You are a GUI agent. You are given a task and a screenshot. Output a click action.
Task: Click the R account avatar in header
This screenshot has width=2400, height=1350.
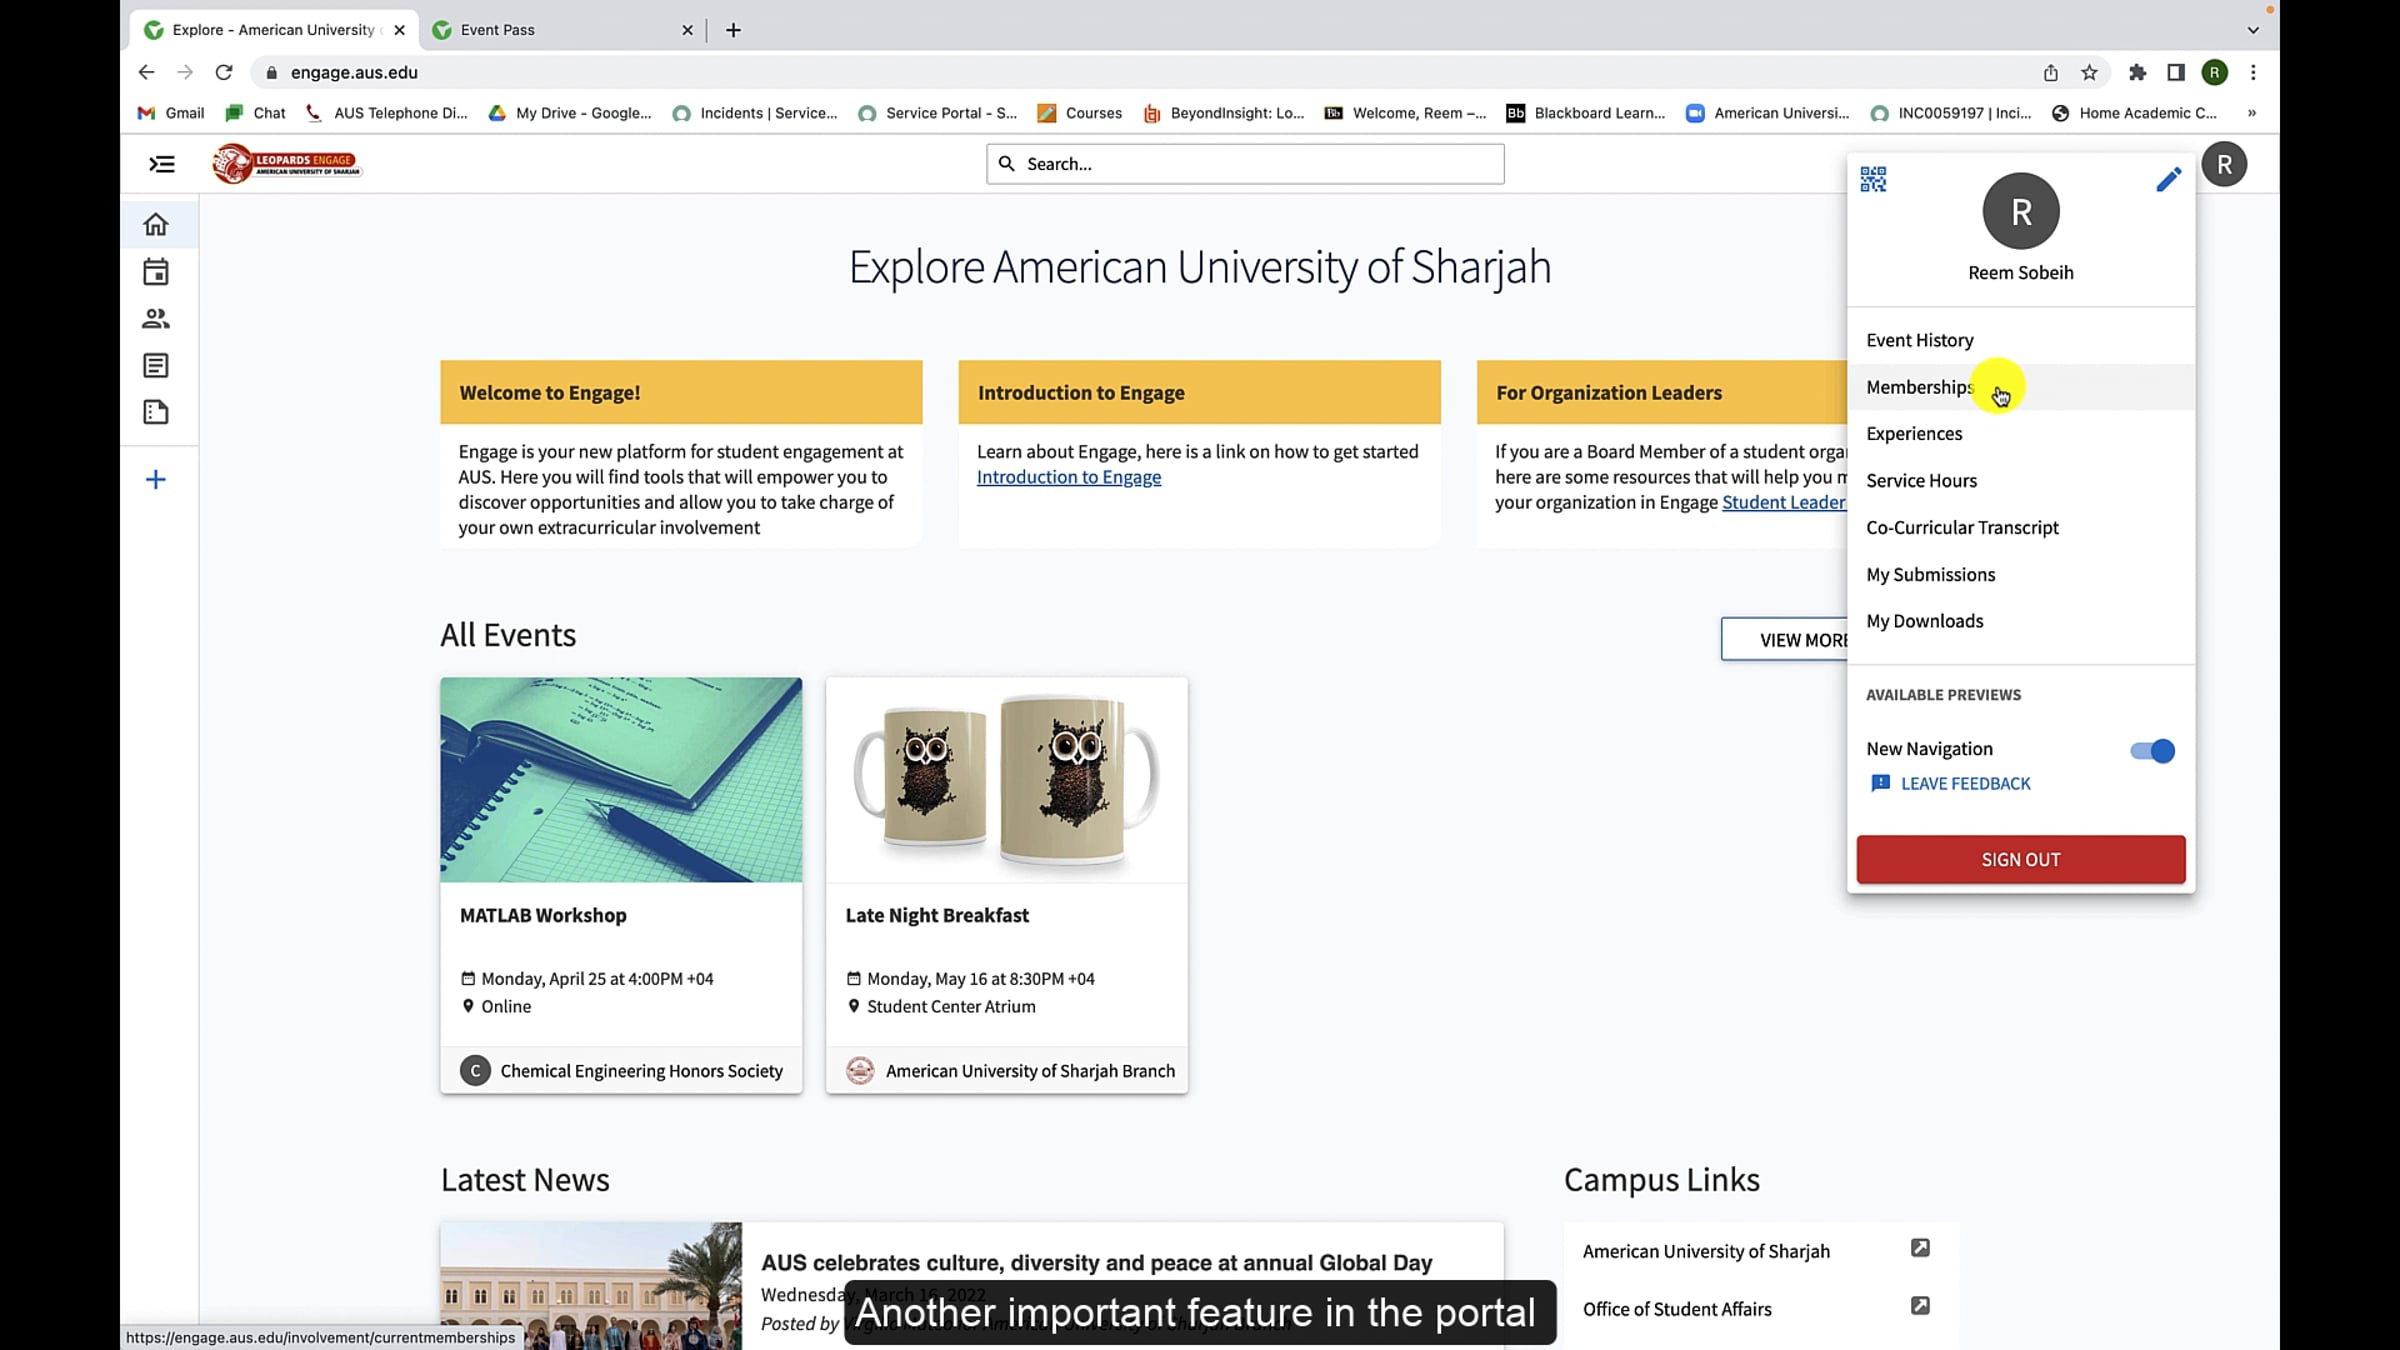point(2224,164)
